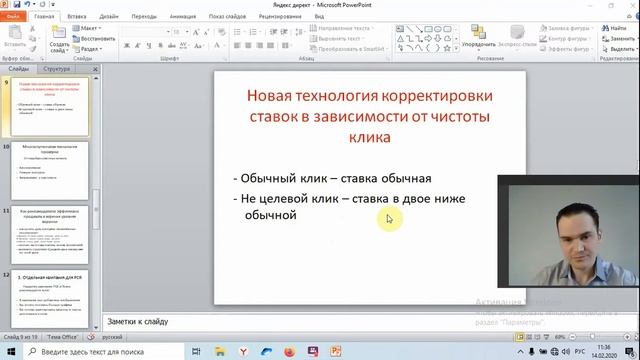Viewport: 640px width, 360px height.
Task: Click the Format Painter brush icon
Action: coord(32,49)
